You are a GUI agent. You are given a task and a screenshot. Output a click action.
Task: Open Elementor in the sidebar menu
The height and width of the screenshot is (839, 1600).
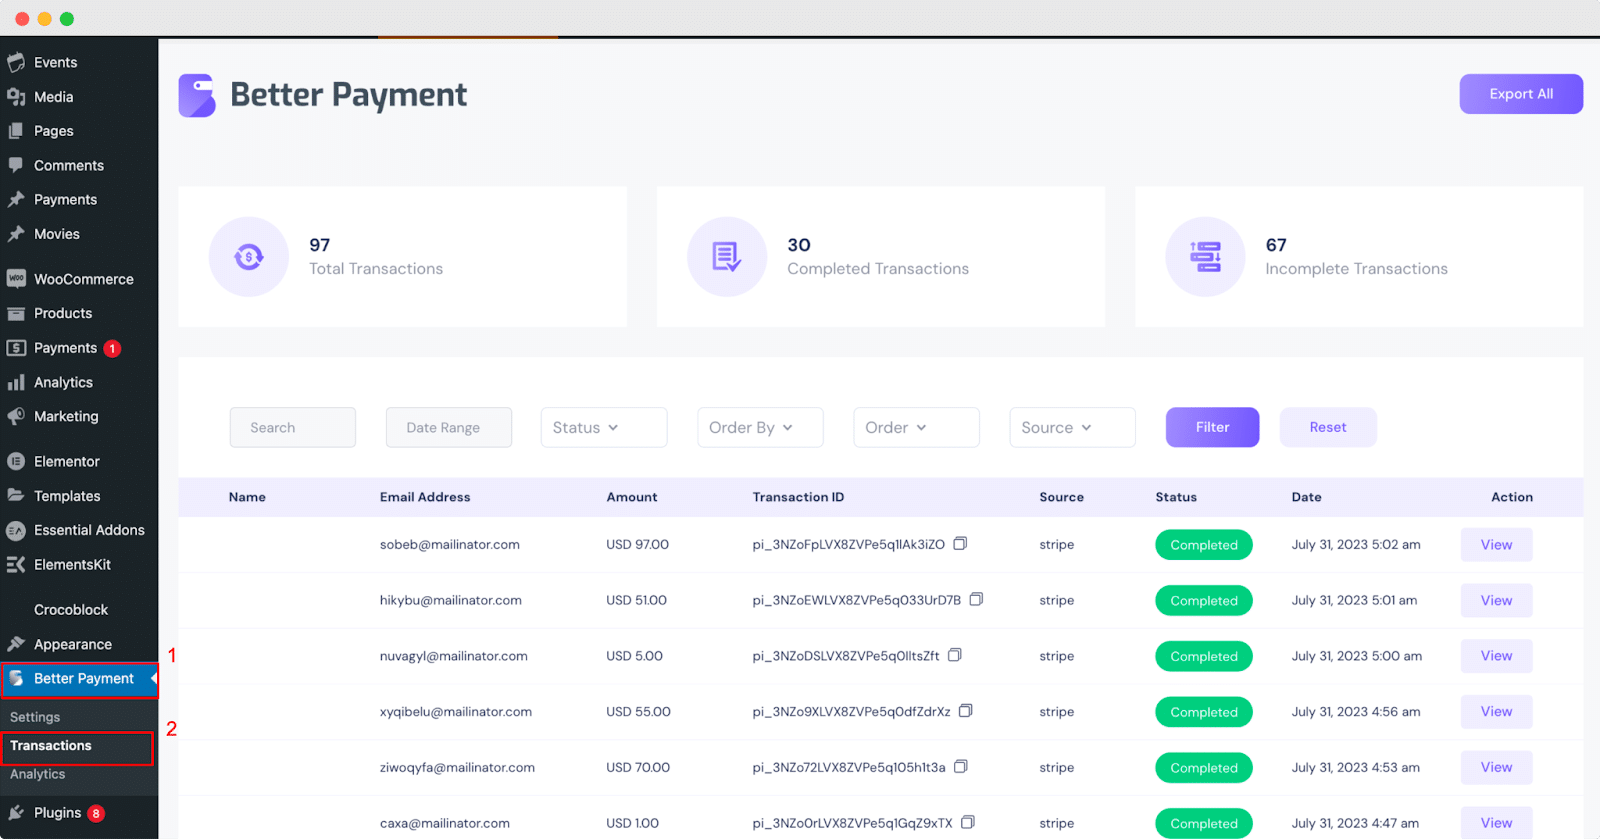pos(67,461)
